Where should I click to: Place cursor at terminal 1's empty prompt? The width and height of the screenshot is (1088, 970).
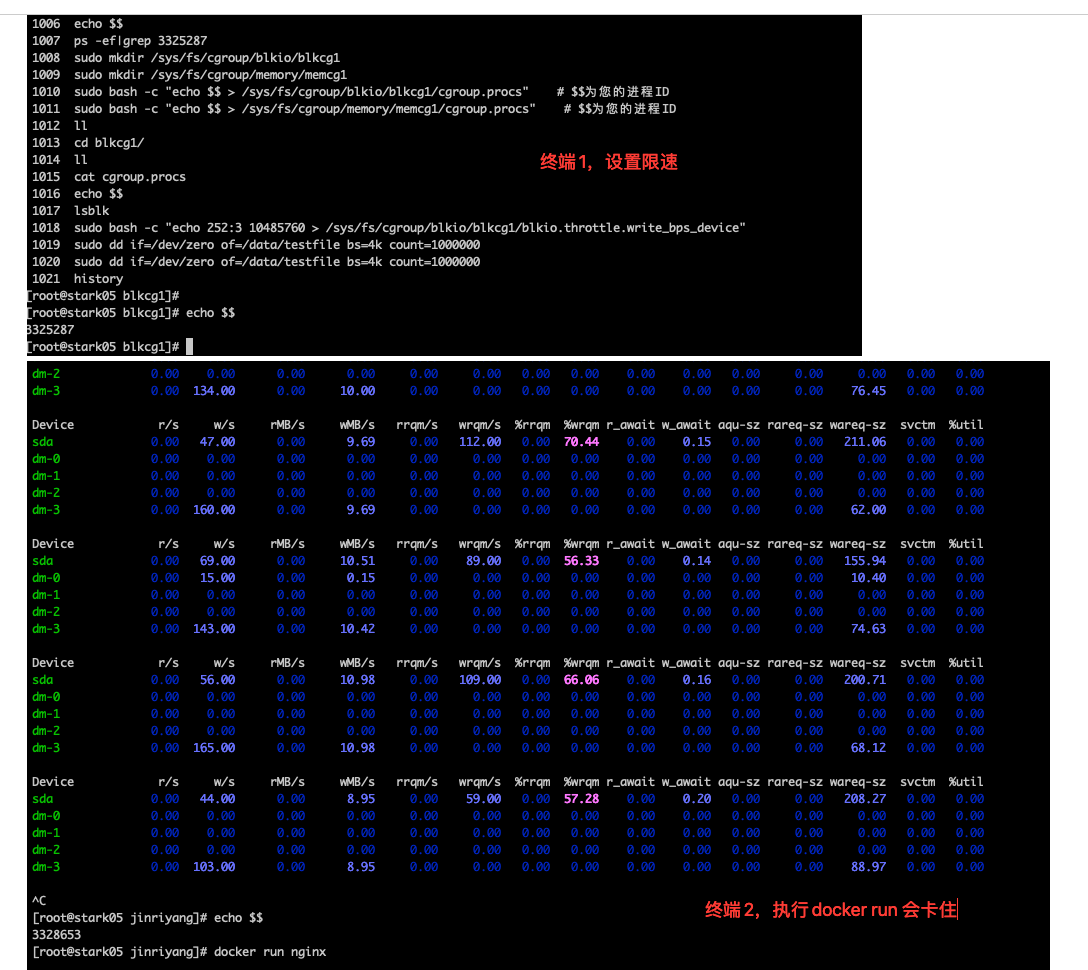(x=189, y=346)
